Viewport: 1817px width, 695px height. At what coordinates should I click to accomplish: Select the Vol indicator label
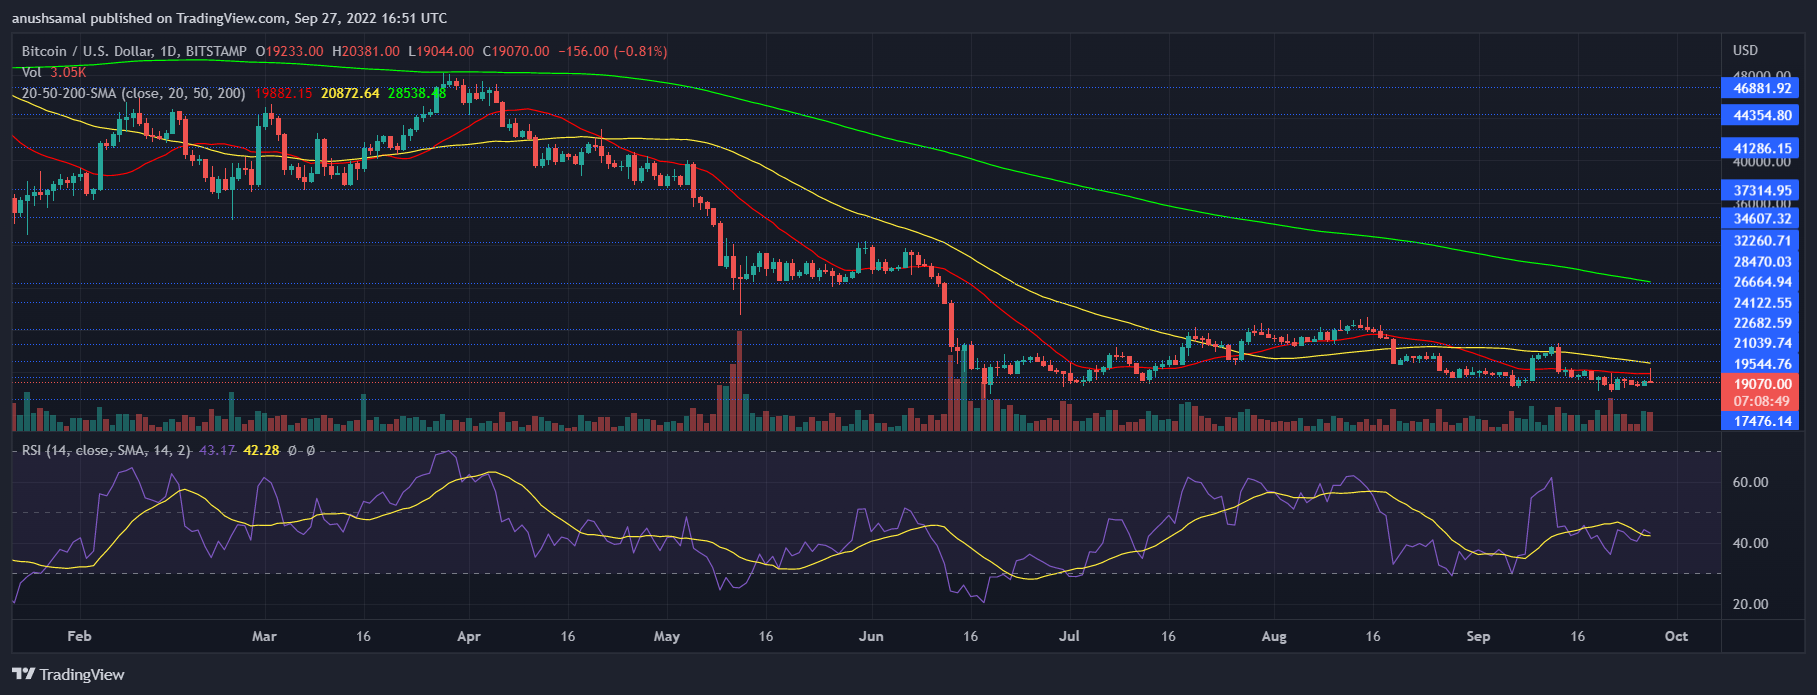click(32, 72)
